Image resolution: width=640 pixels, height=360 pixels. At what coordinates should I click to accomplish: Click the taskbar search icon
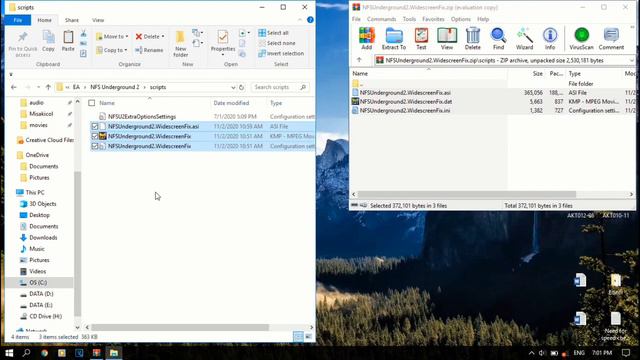27,352
